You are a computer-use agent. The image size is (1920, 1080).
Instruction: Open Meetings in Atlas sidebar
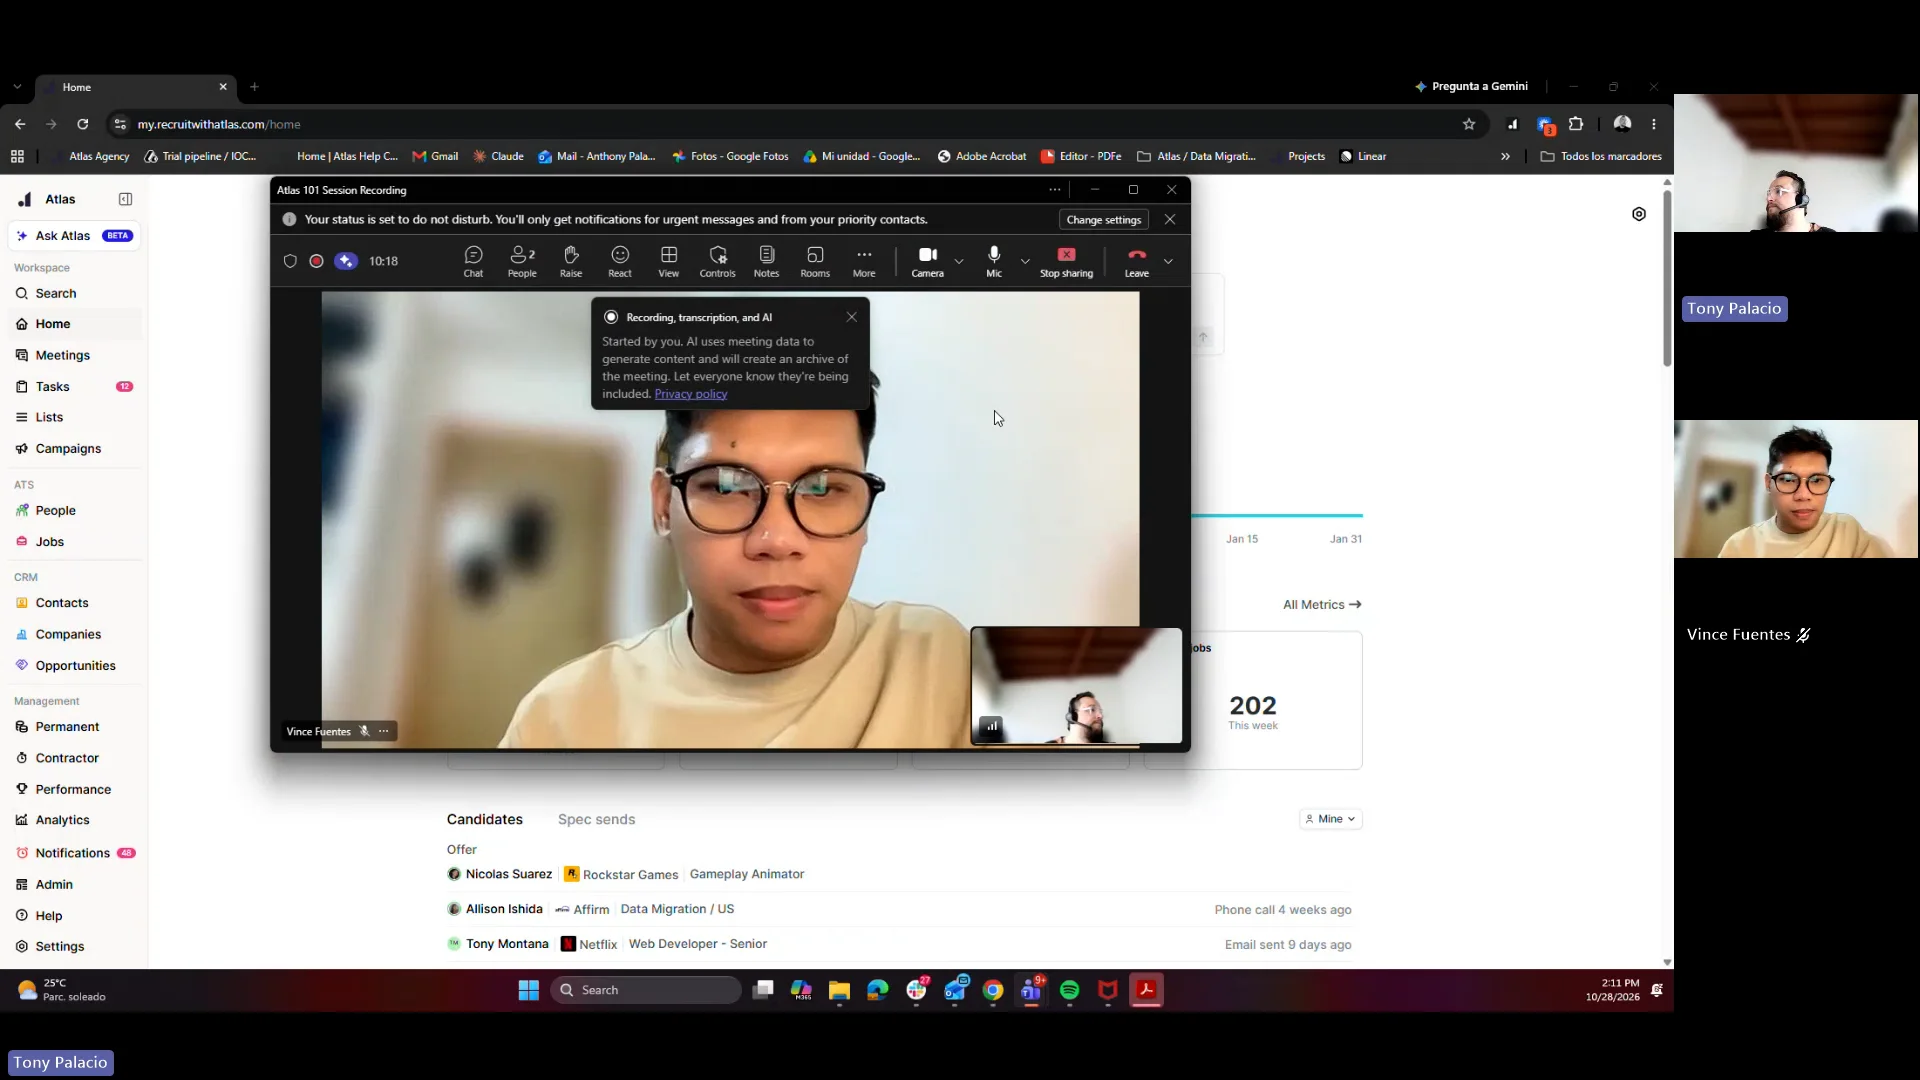point(76,355)
